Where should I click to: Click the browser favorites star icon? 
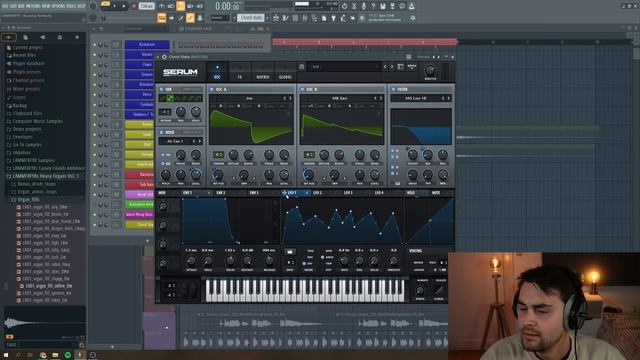pos(77,37)
